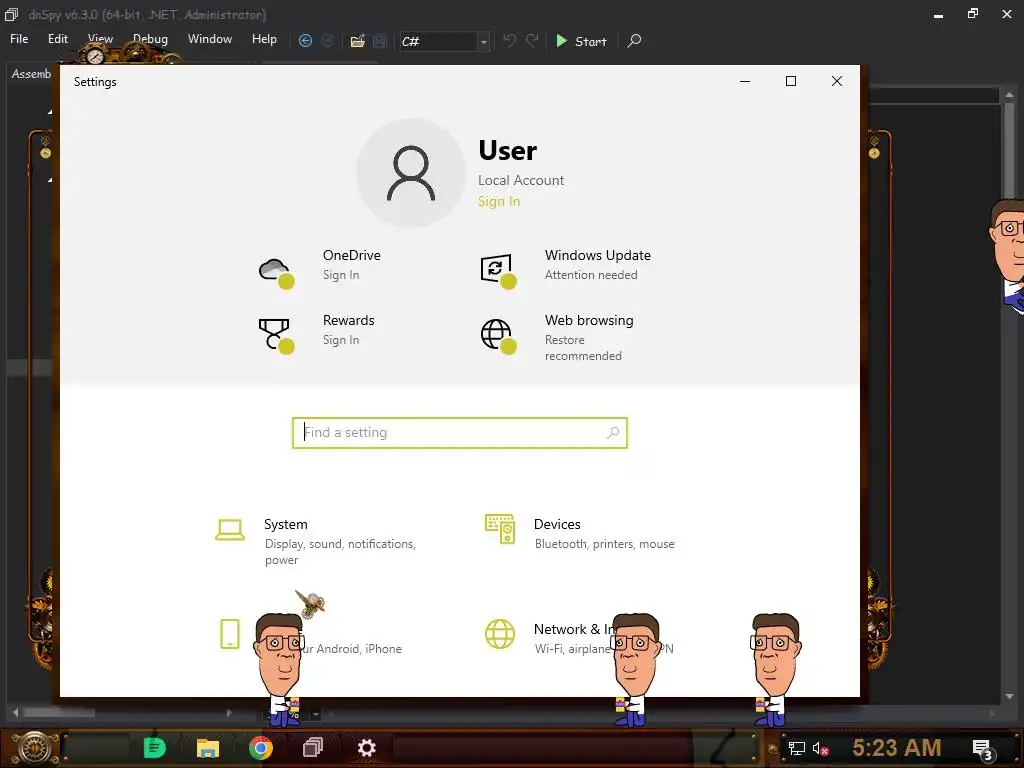Open notification center icon with badge
Image resolution: width=1024 pixels, height=768 pixels.
(982, 750)
